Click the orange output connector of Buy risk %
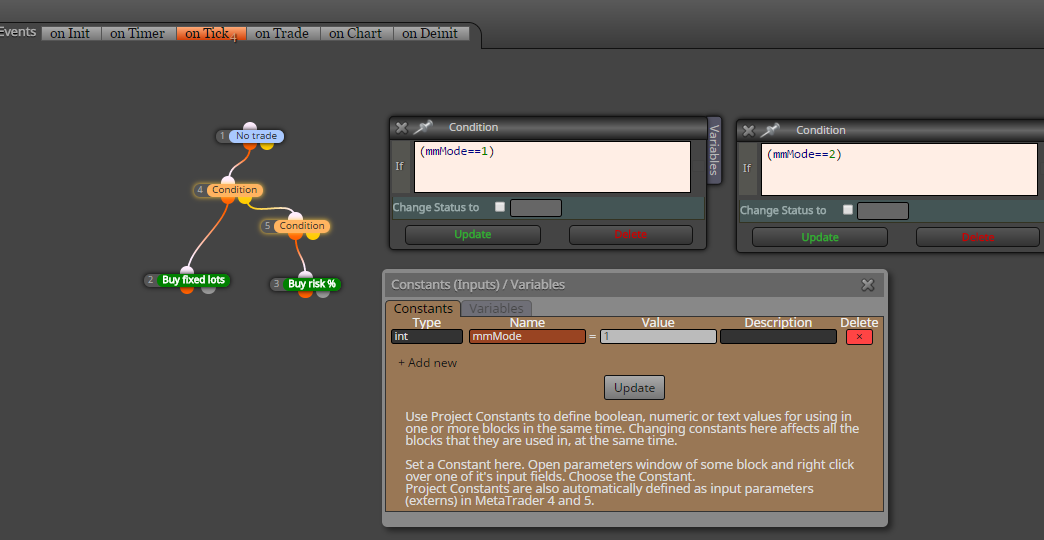Viewport: 1044px width, 540px height. click(305, 292)
